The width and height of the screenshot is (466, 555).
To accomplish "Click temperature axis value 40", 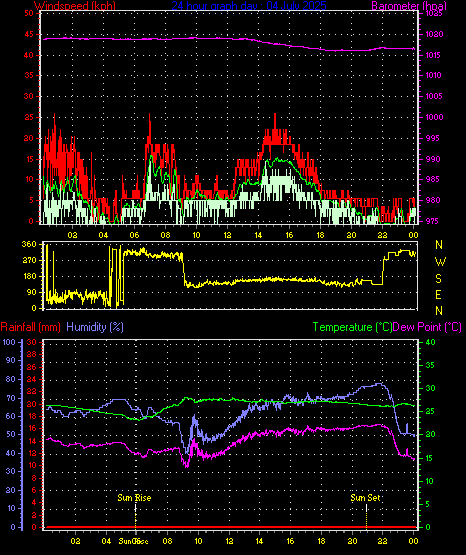I will [430, 342].
